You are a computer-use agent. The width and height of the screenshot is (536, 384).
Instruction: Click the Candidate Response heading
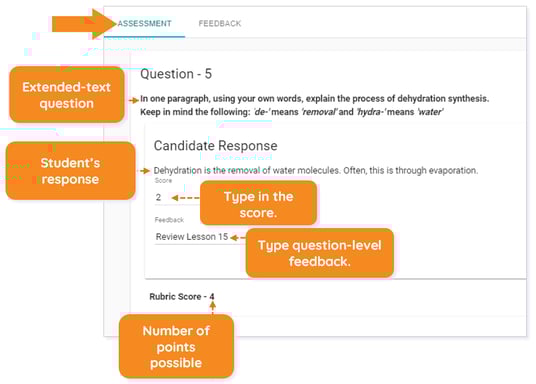[x=215, y=146]
